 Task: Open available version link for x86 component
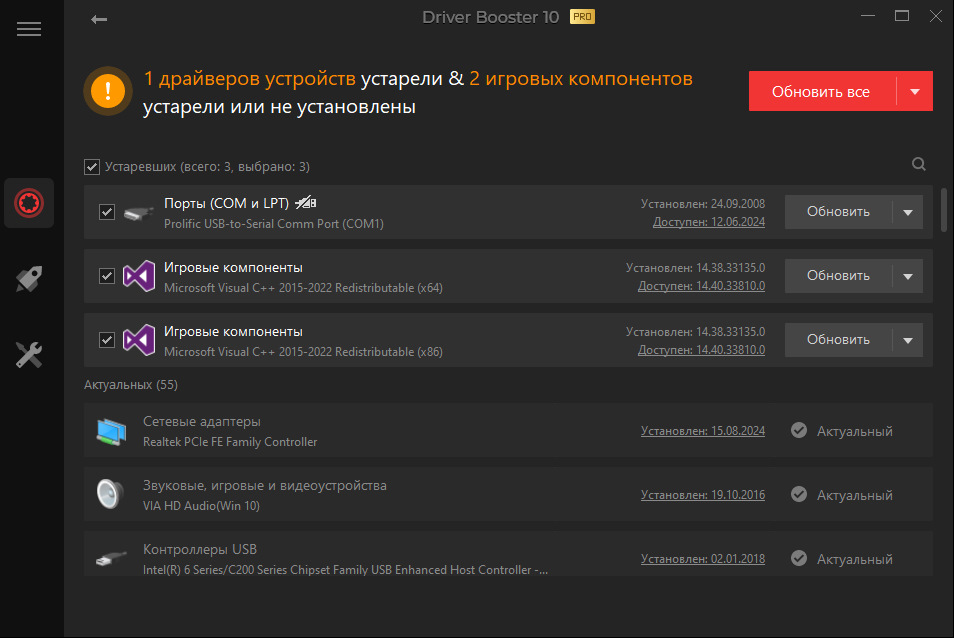pyautogui.click(x=702, y=350)
